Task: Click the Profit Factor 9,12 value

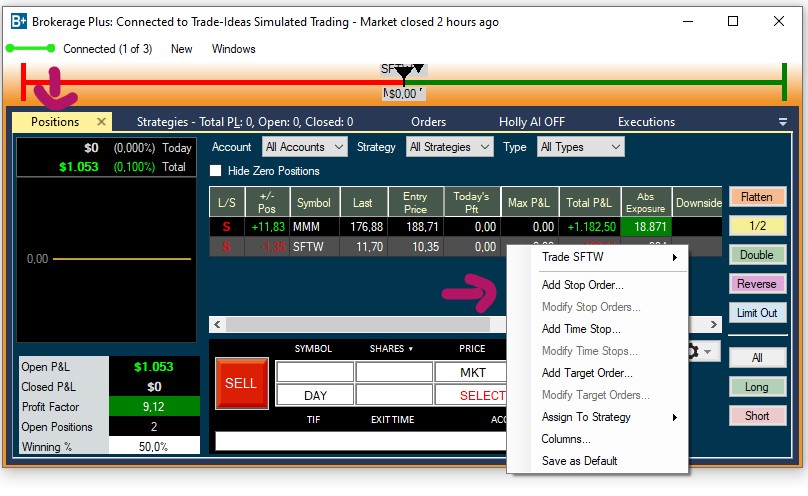Action: pos(154,406)
